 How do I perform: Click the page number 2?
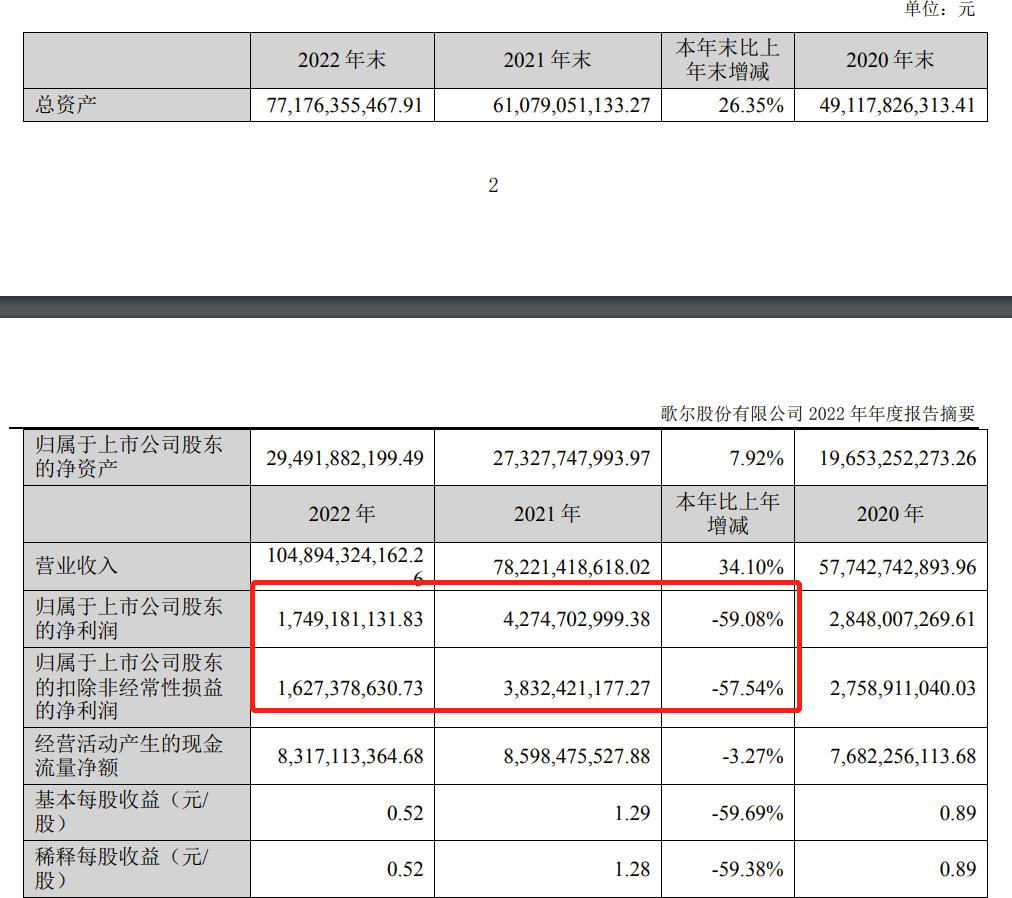(493, 185)
